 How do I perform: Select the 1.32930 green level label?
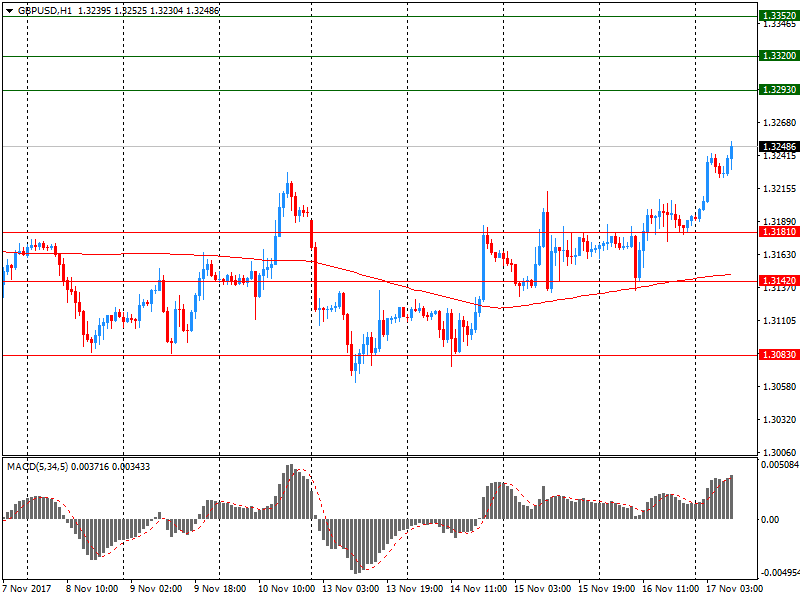click(778, 90)
